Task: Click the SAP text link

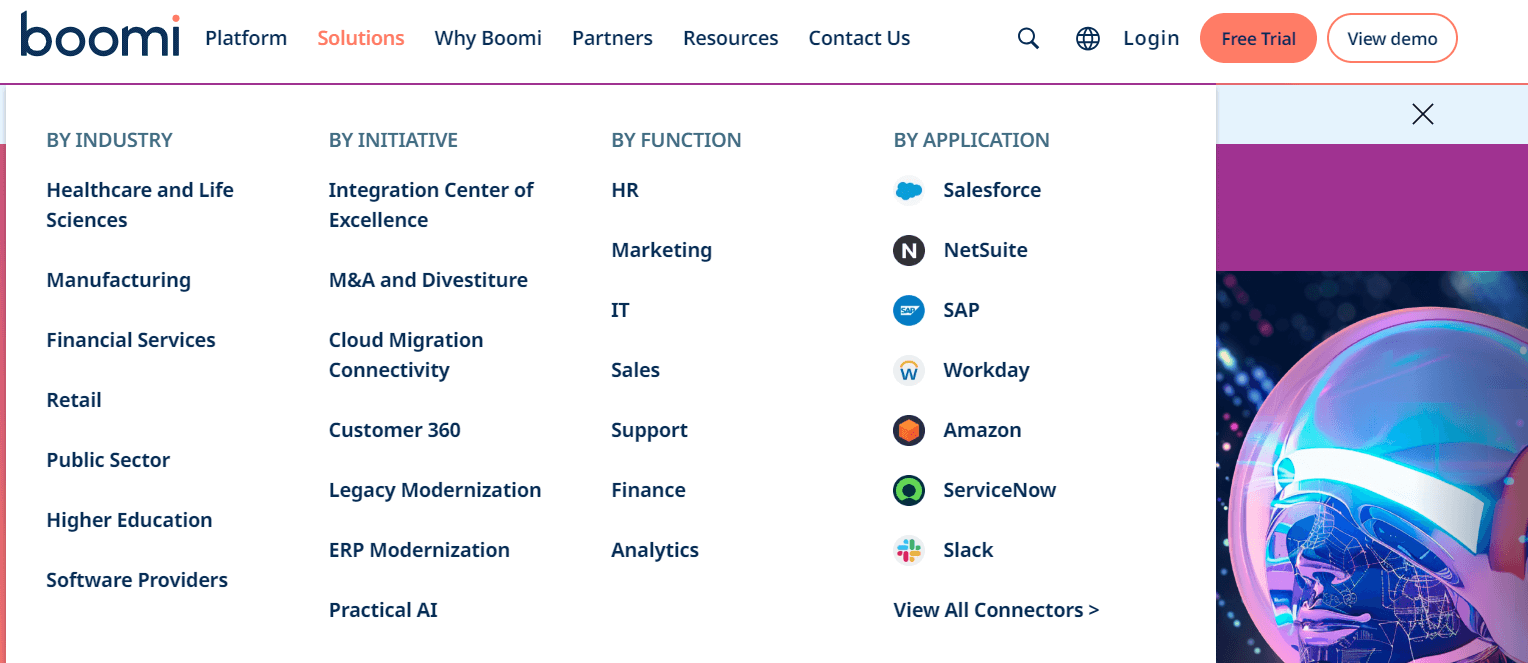Action: click(x=961, y=310)
